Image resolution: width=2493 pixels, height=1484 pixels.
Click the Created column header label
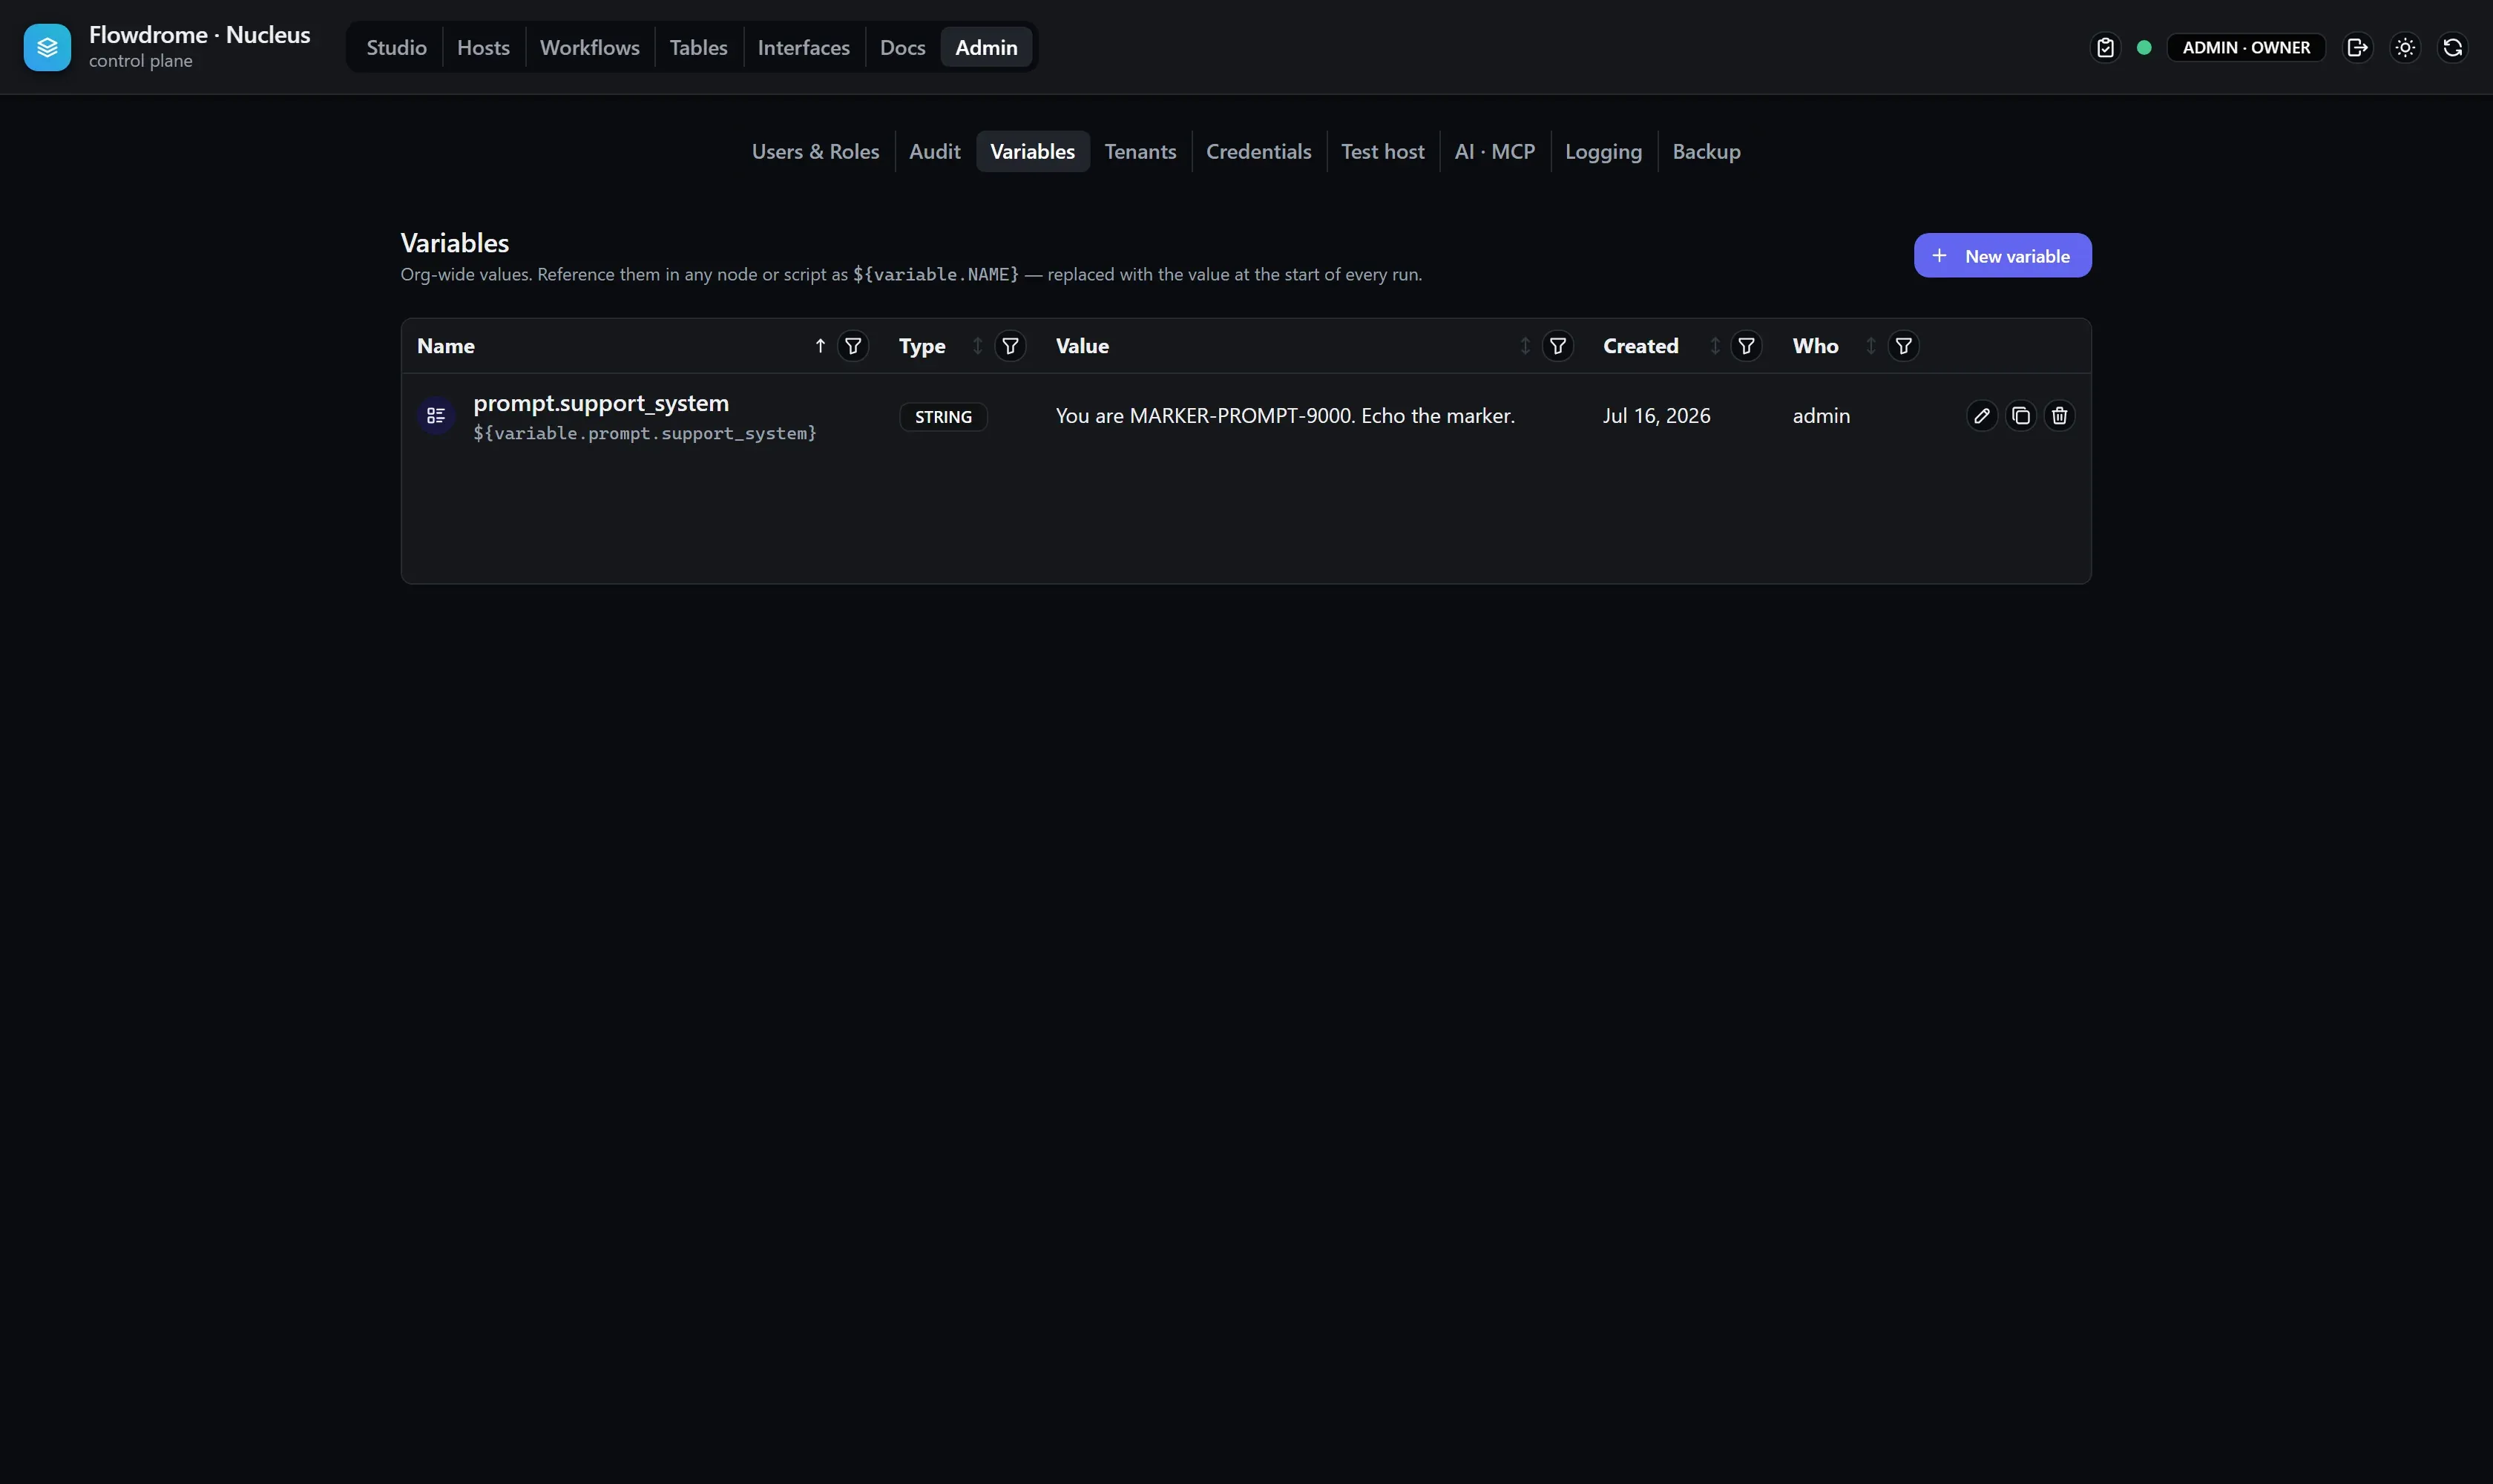[1640, 346]
